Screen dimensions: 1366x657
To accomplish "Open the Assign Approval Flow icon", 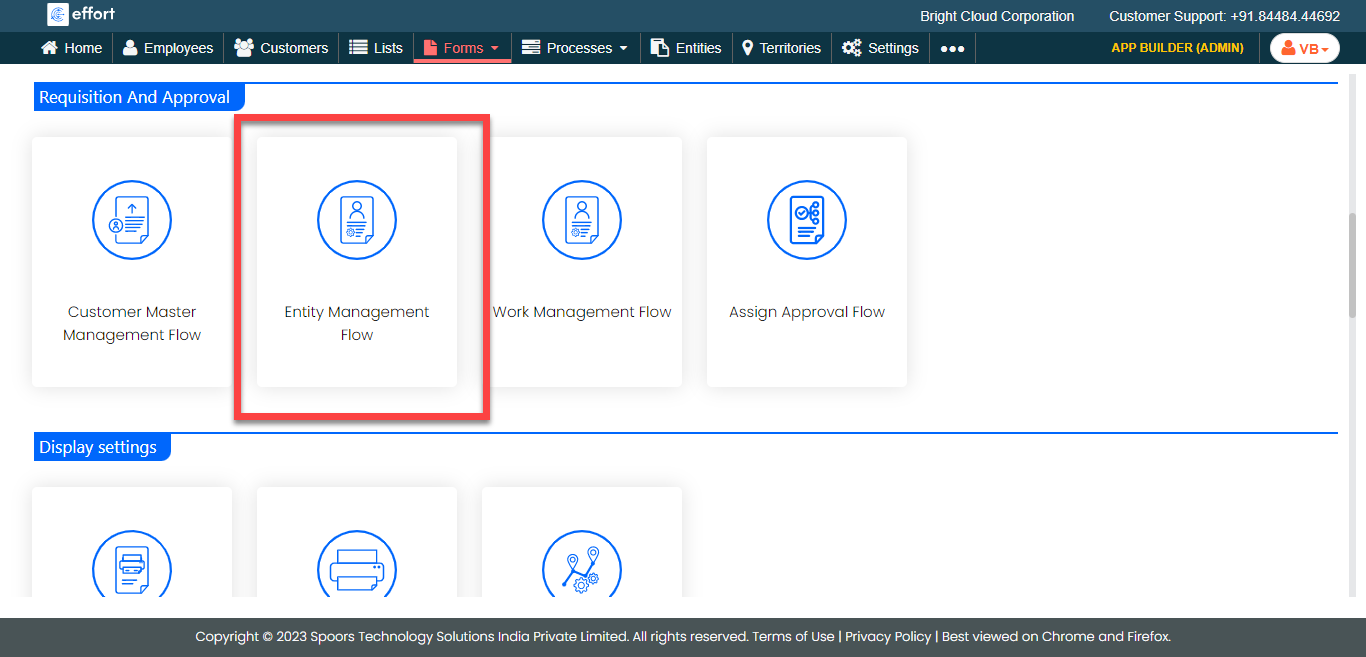I will [807, 220].
